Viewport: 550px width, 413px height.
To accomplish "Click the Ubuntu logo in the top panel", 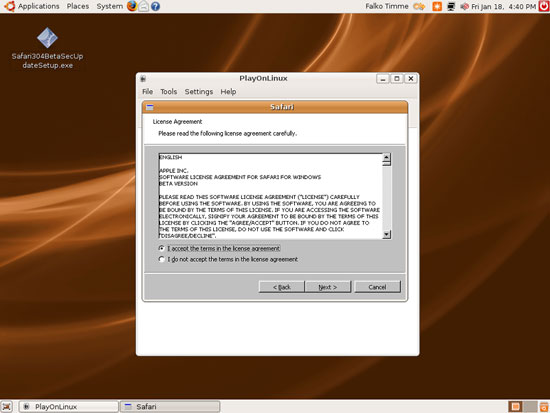I will click(9, 6).
